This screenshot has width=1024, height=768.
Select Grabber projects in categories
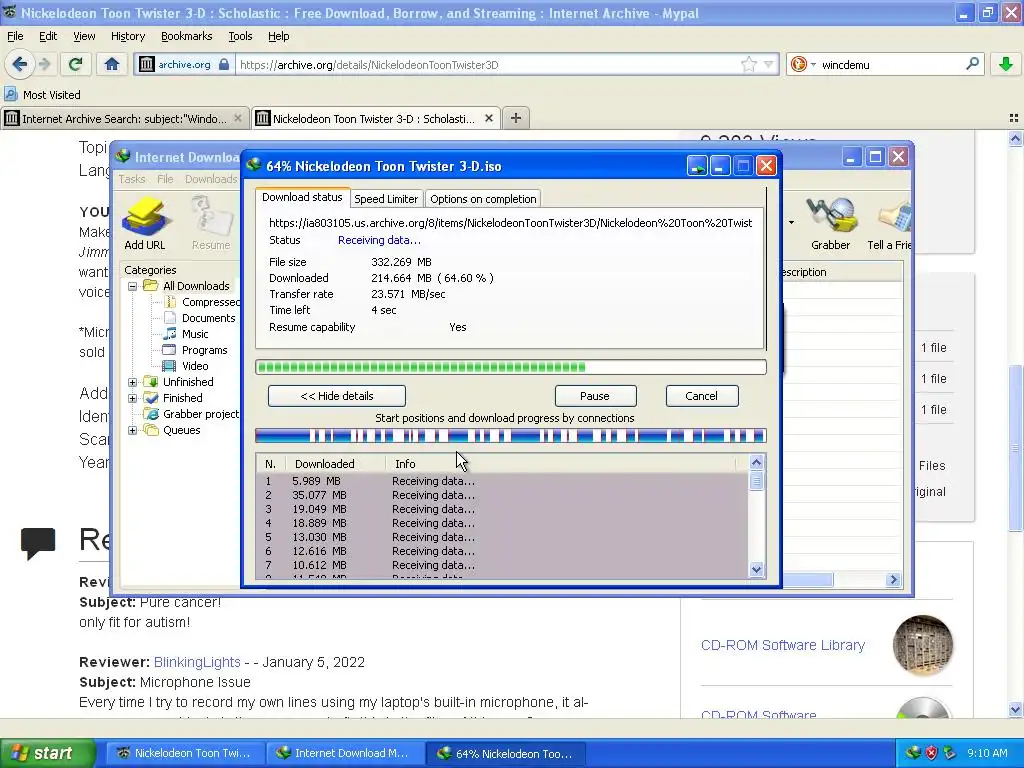(x=192, y=414)
